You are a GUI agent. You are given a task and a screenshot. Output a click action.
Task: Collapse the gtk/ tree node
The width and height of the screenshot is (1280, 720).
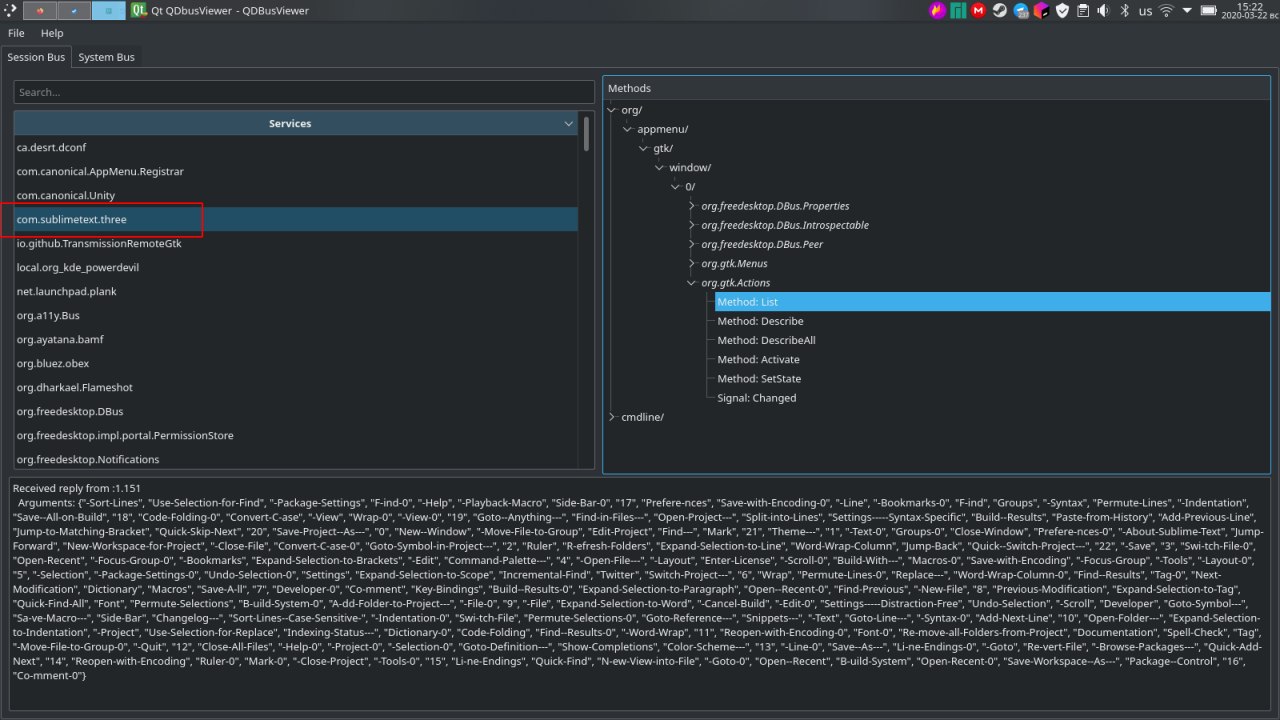(644, 148)
